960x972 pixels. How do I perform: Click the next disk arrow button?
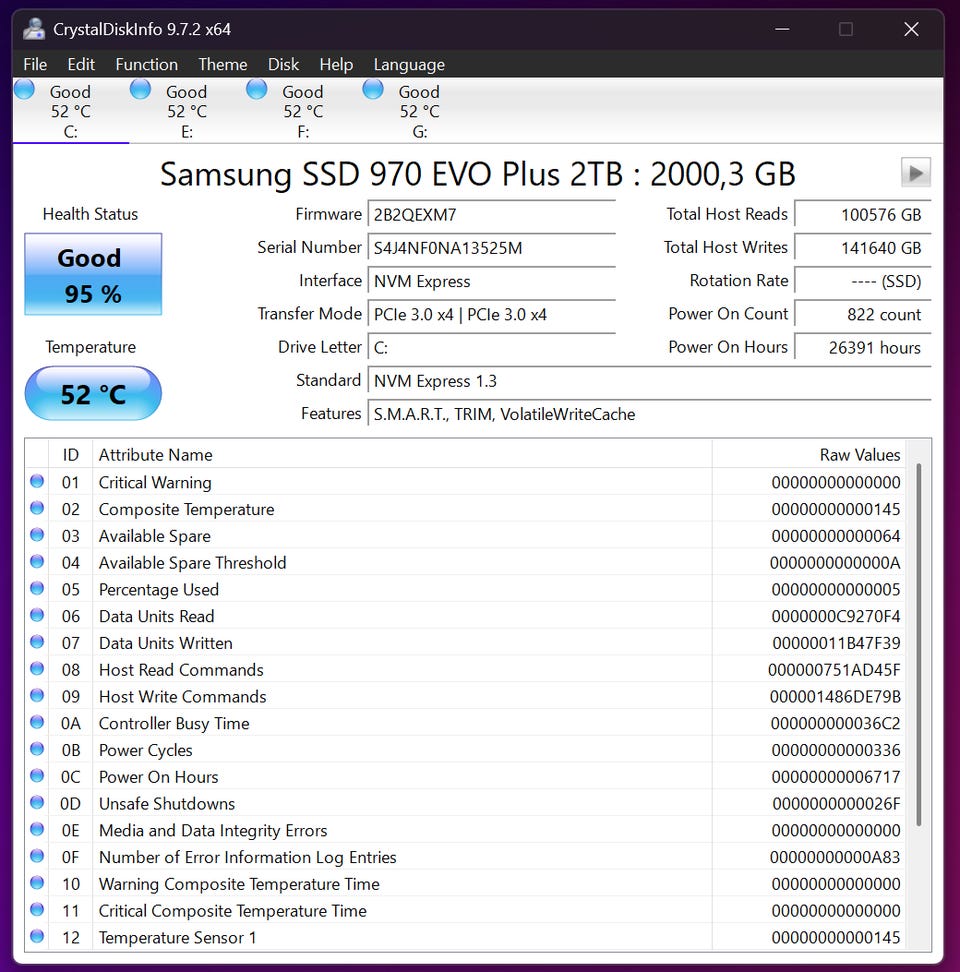[915, 172]
